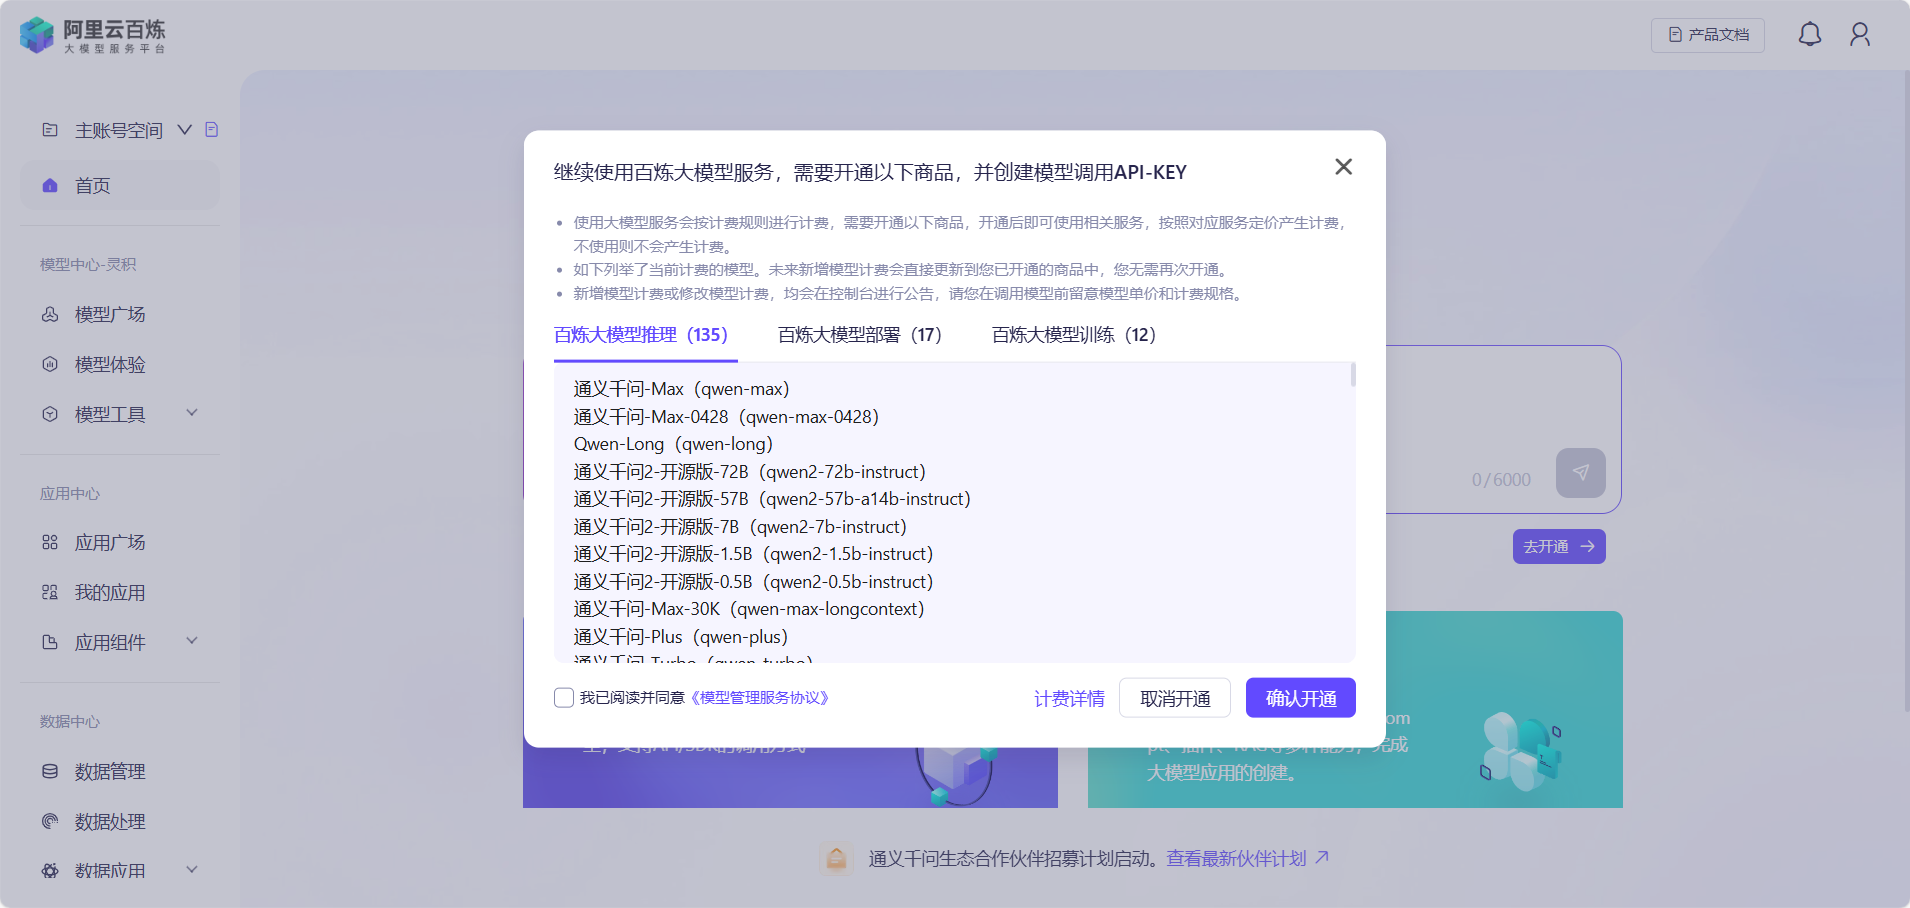Check the 我已阅读并同意 agreement checkbox
1910x908 pixels.
(x=564, y=698)
